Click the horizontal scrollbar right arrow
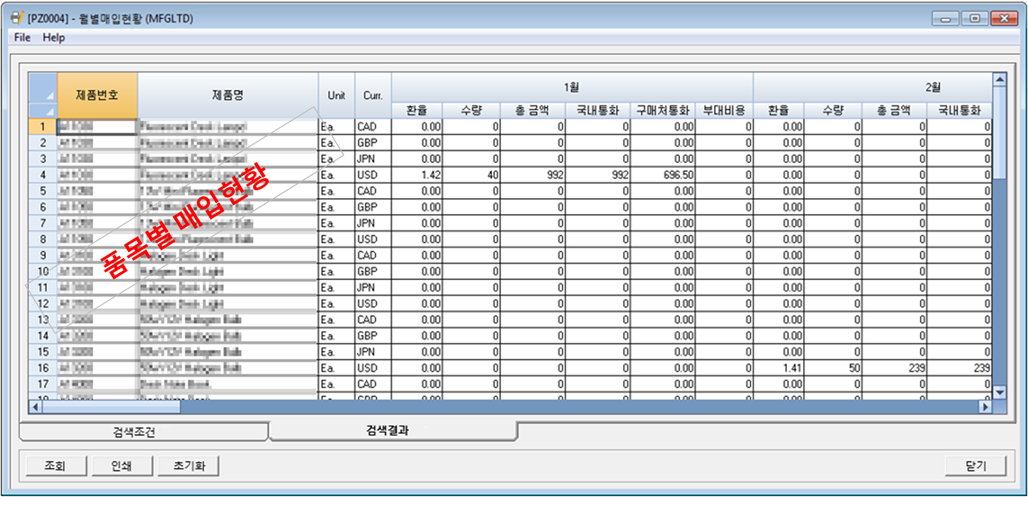Screen dimensions: 1028x506 (985, 407)
